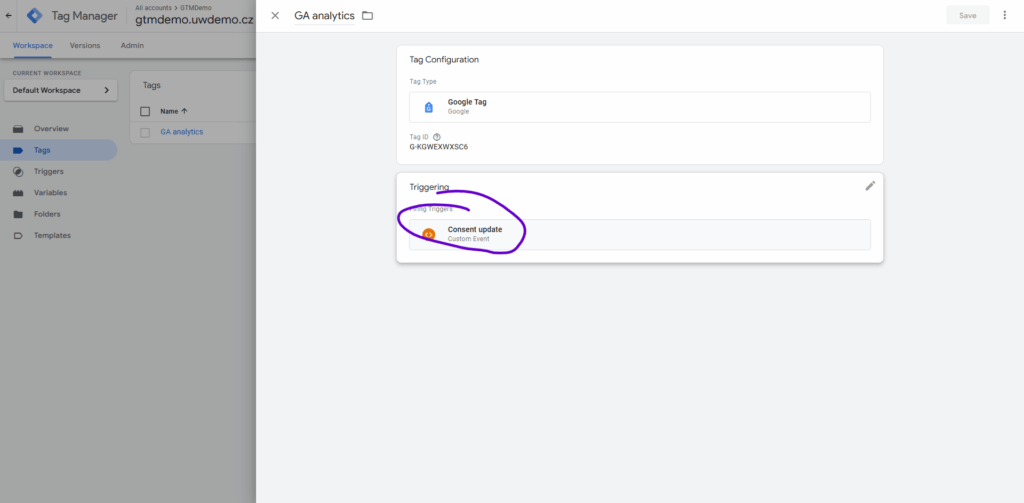The width and height of the screenshot is (1024, 503).
Task: Select Variables in the left navigation
Action: [x=51, y=192]
